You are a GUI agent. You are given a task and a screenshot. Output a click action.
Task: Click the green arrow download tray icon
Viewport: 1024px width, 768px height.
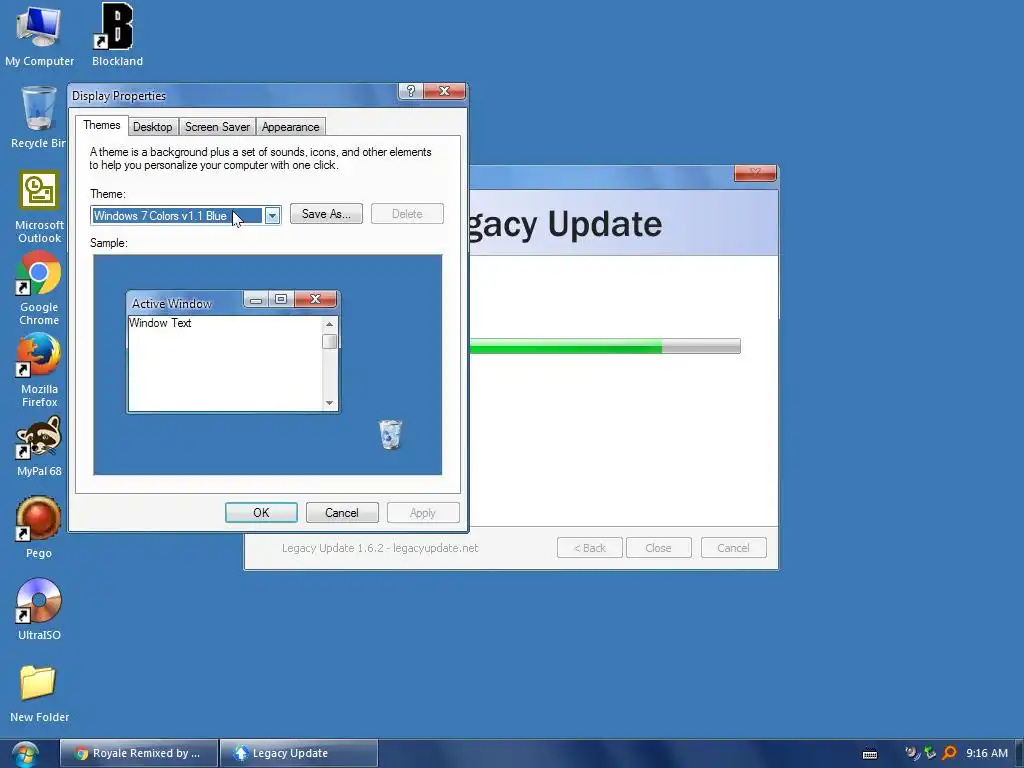930,753
